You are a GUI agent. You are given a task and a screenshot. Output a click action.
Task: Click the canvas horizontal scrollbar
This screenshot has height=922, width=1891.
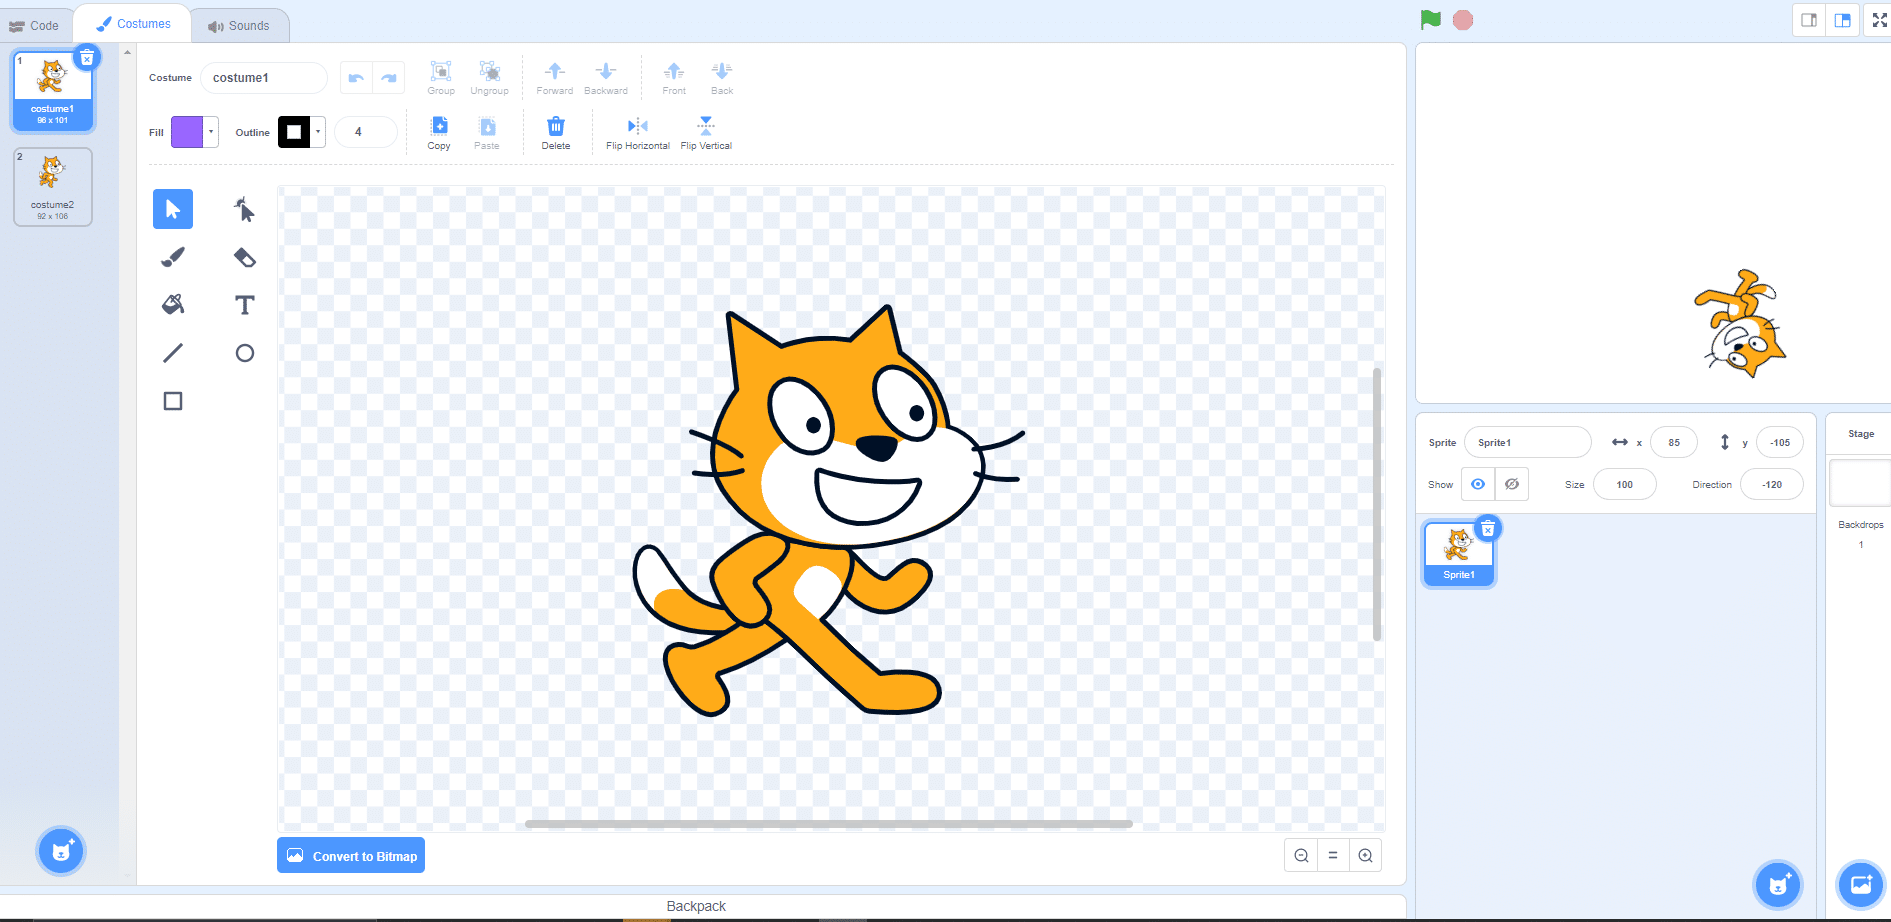pyautogui.click(x=828, y=824)
